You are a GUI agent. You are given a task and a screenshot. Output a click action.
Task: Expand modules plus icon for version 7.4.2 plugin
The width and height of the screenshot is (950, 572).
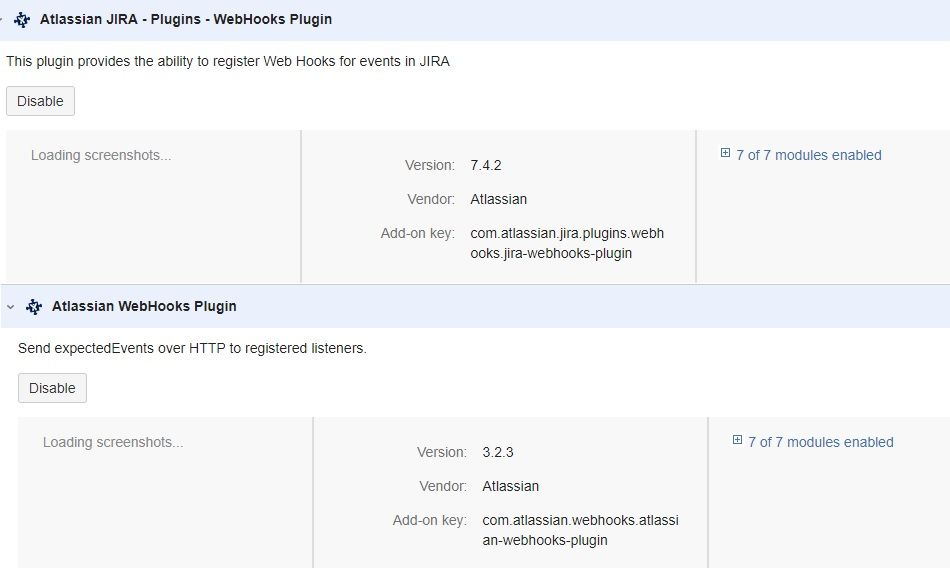pos(725,153)
